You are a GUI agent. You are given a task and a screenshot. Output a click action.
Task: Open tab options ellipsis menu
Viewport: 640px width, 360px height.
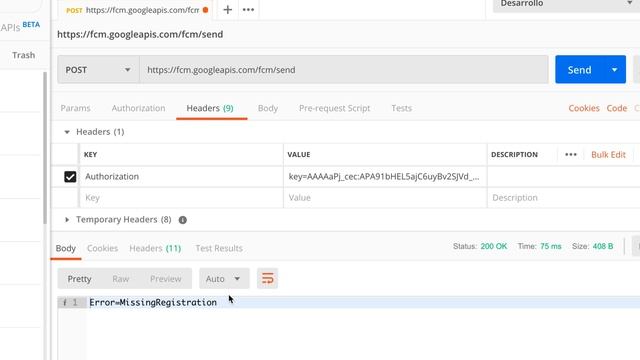pyautogui.click(x=248, y=9)
